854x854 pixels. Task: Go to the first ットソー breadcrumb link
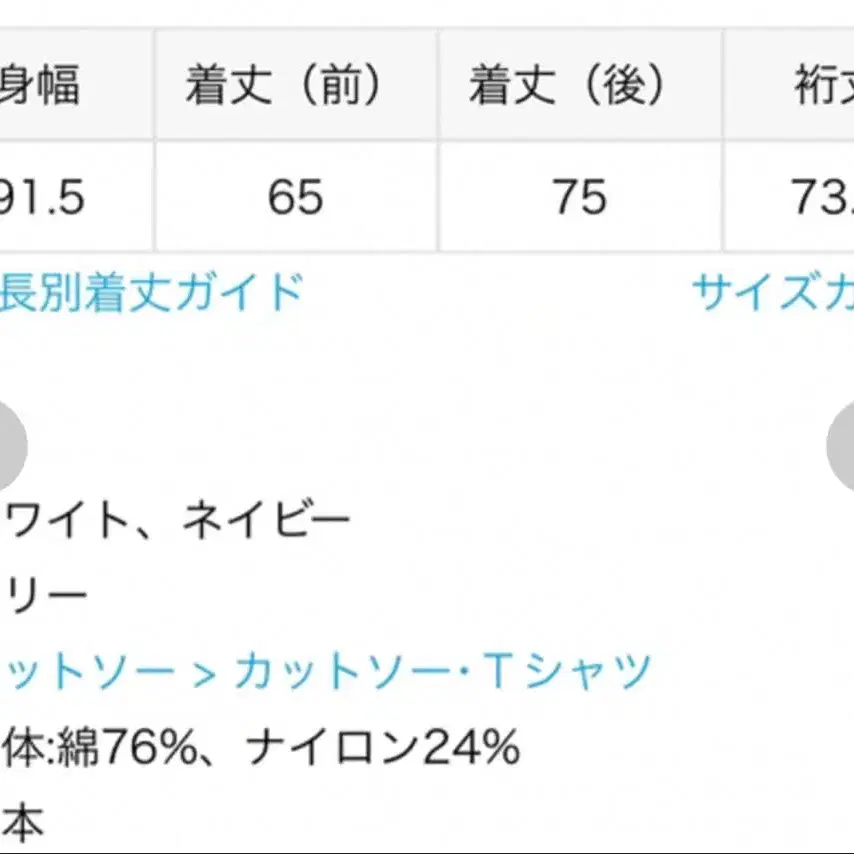[88, 670]
